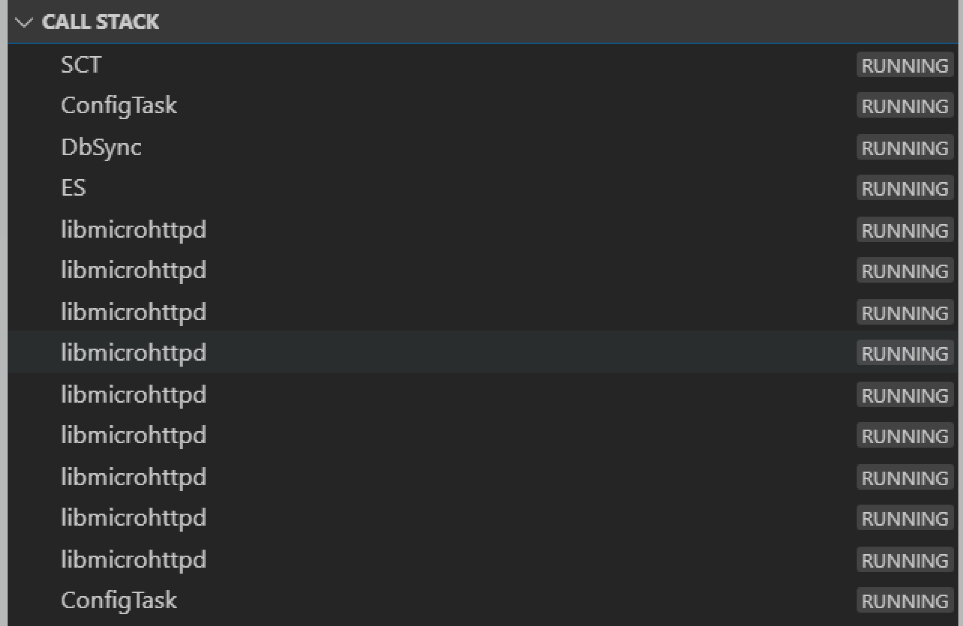Screen dimensions: 963x626
Task: Click the RUNNING badge on the top ConfigTask
Action: coord(903,106)
